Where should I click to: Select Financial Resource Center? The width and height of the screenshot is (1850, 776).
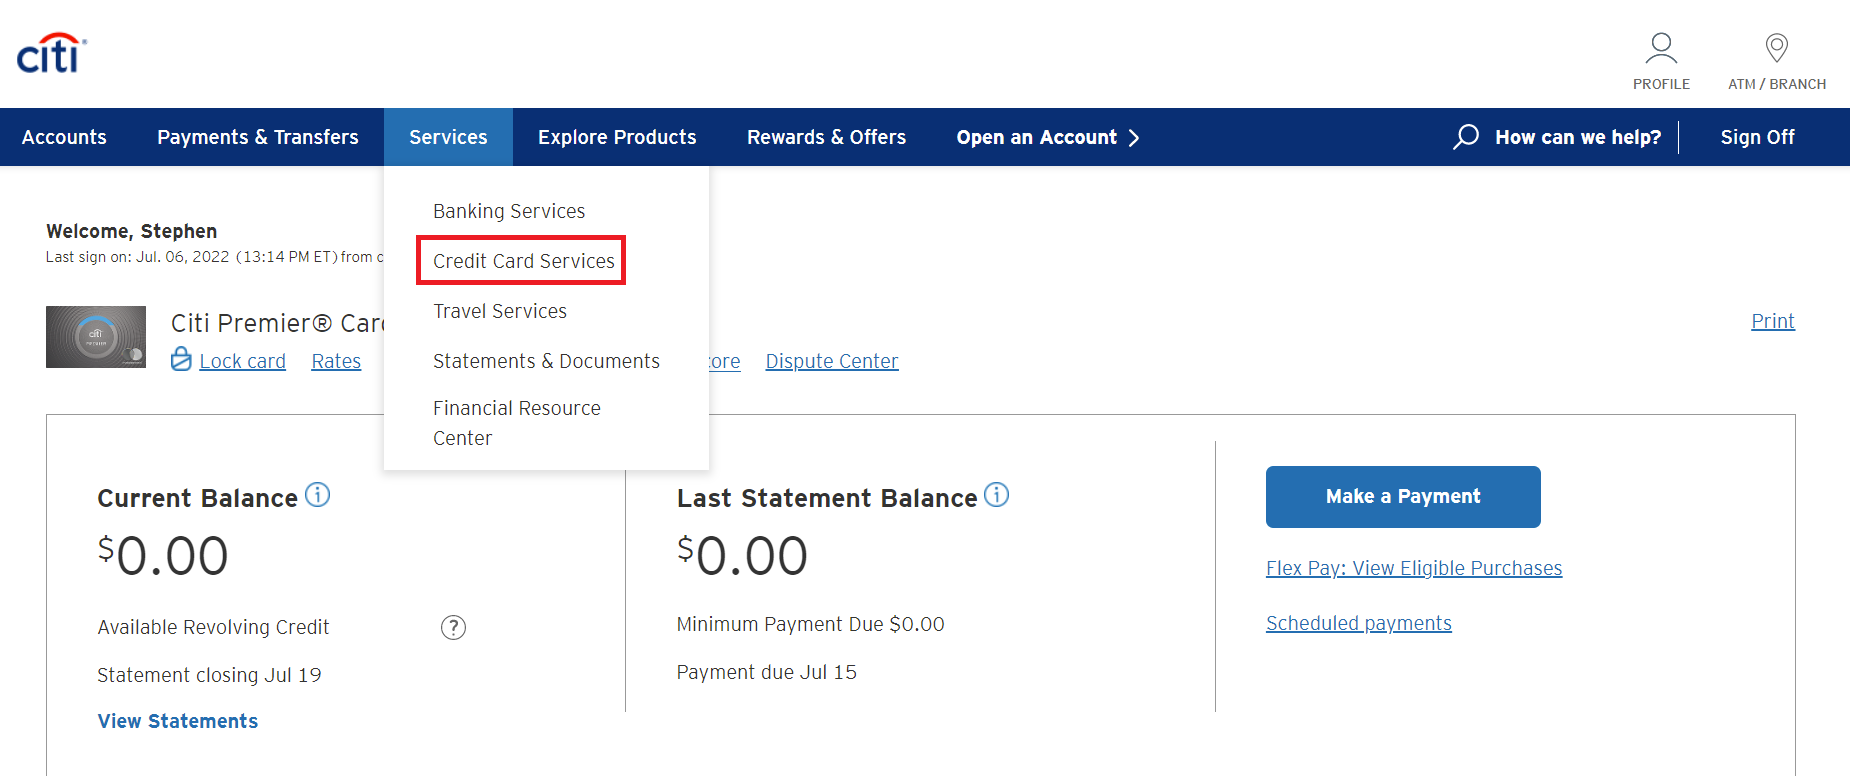point(517,423)
